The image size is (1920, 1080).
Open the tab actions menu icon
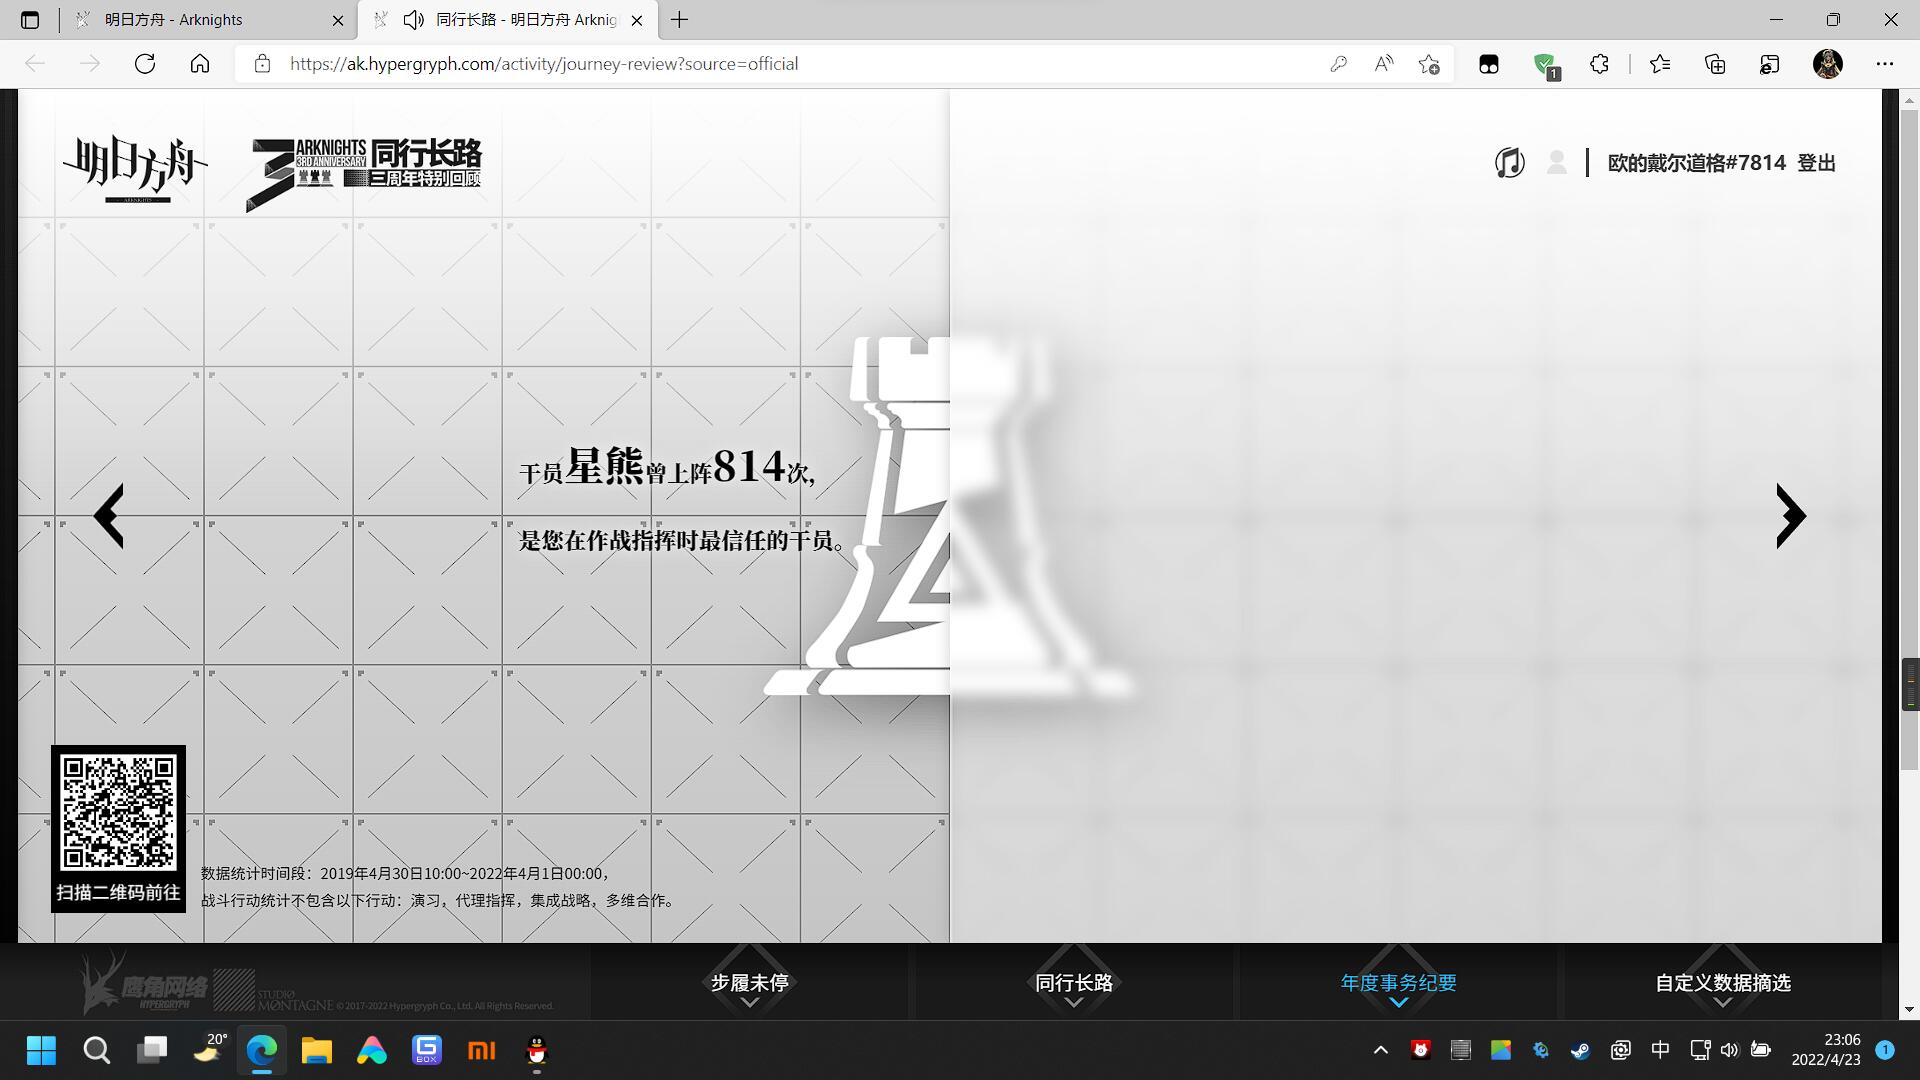pyautogui.click(x=30, y=20)
